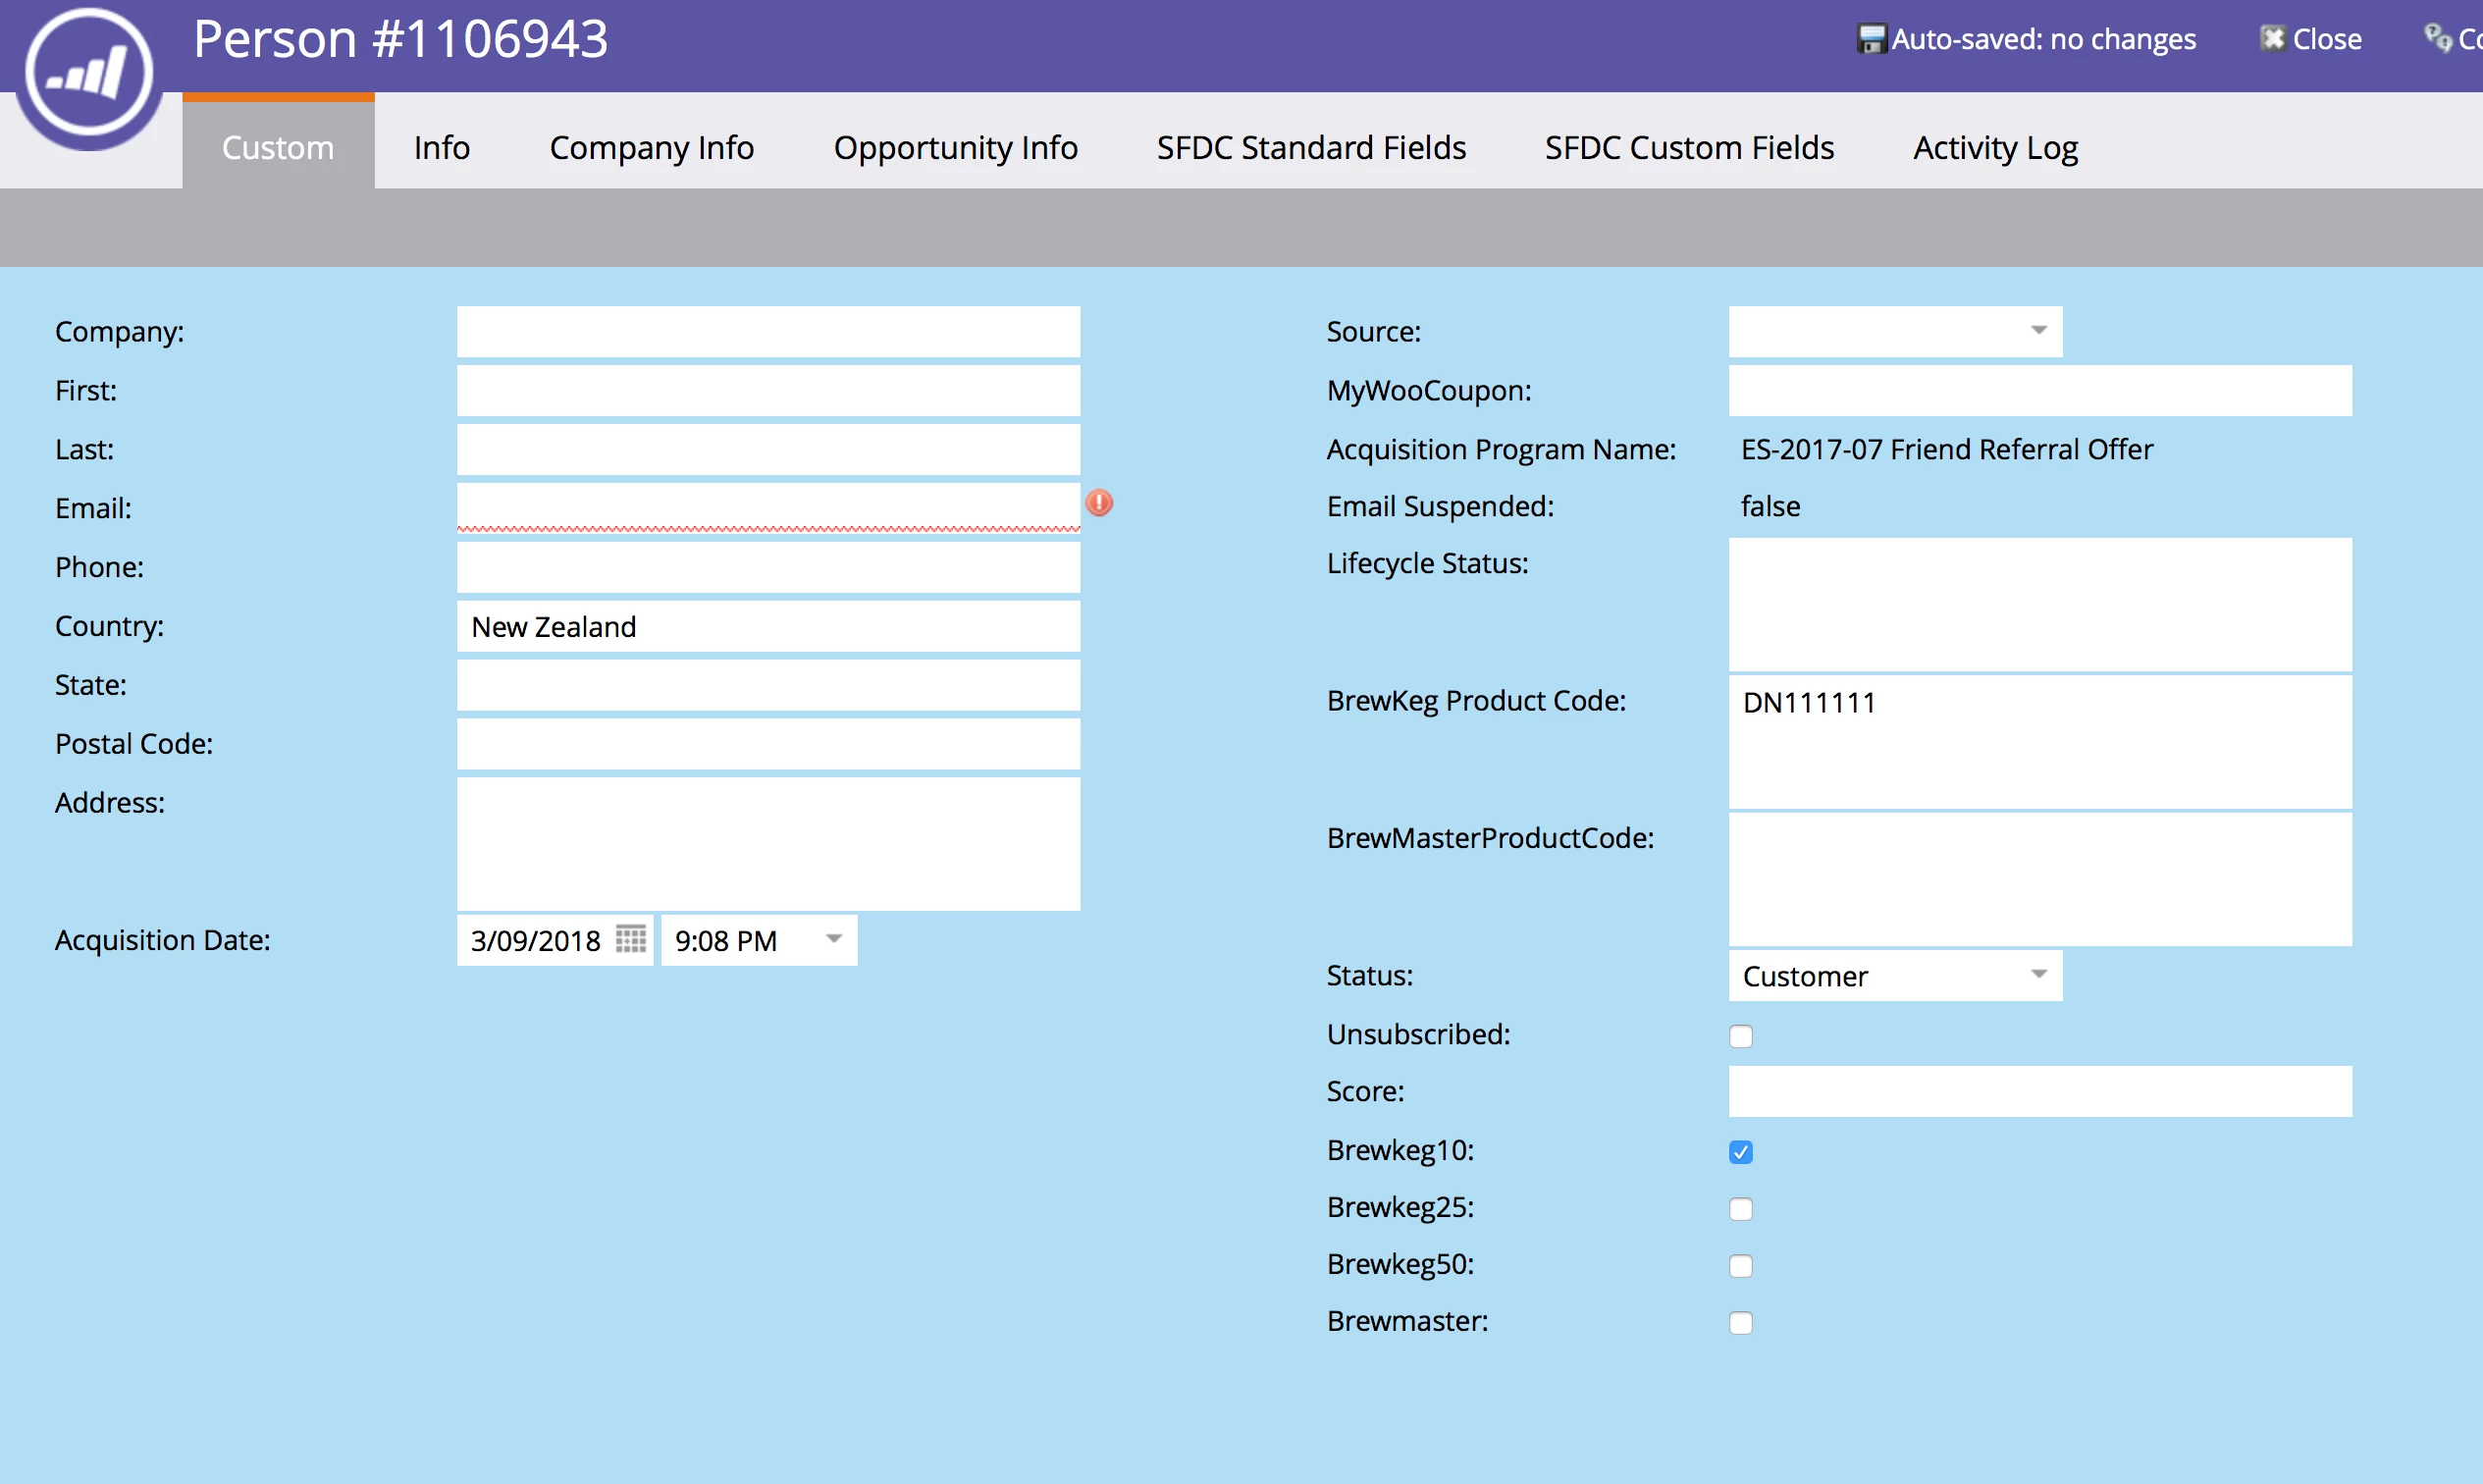Click the BrewMasterProductCode text area
The height and width of the screenshot is (1484, 2483).
pos(2040,879)
